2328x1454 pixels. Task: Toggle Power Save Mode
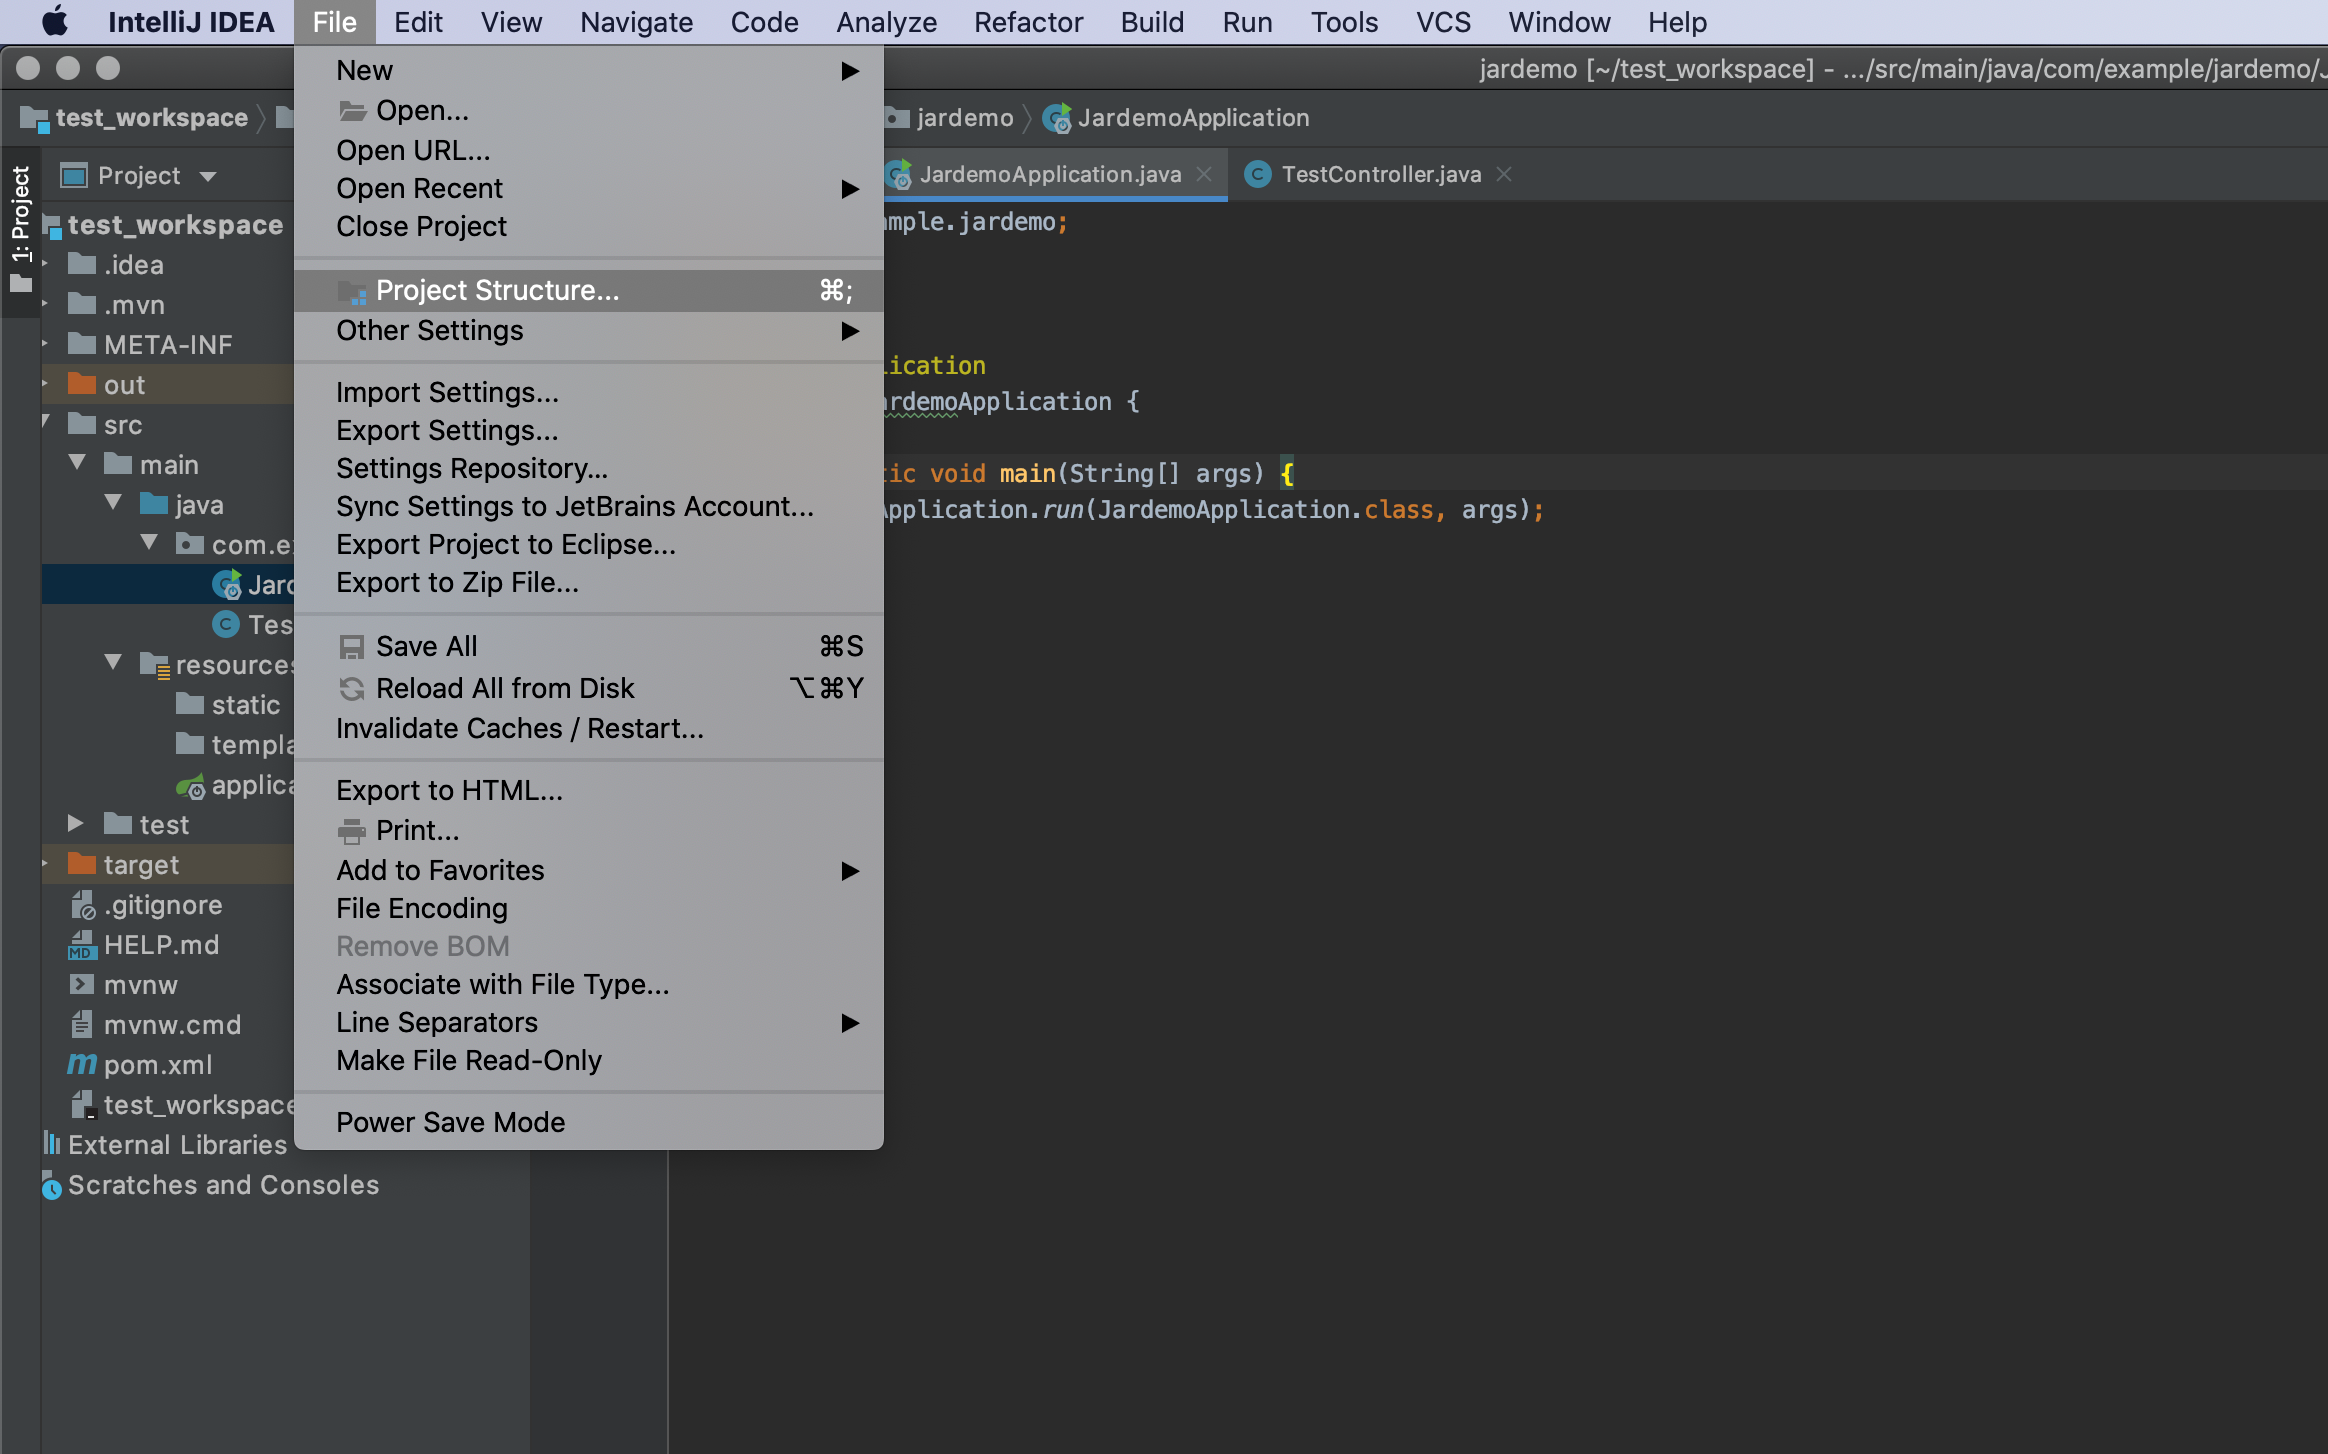tap(589, 1123)
